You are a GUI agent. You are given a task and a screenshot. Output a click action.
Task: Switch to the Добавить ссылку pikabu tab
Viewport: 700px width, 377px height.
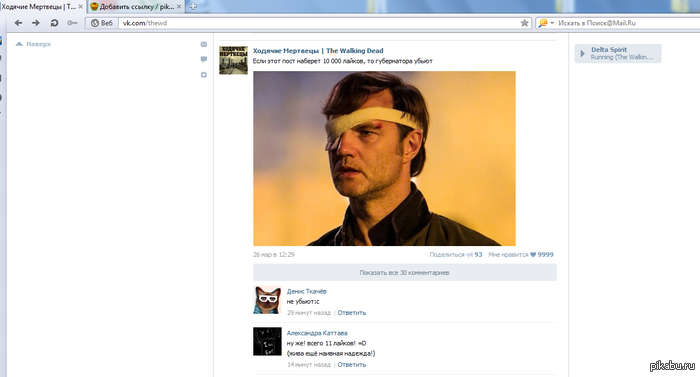coord(135,7)
